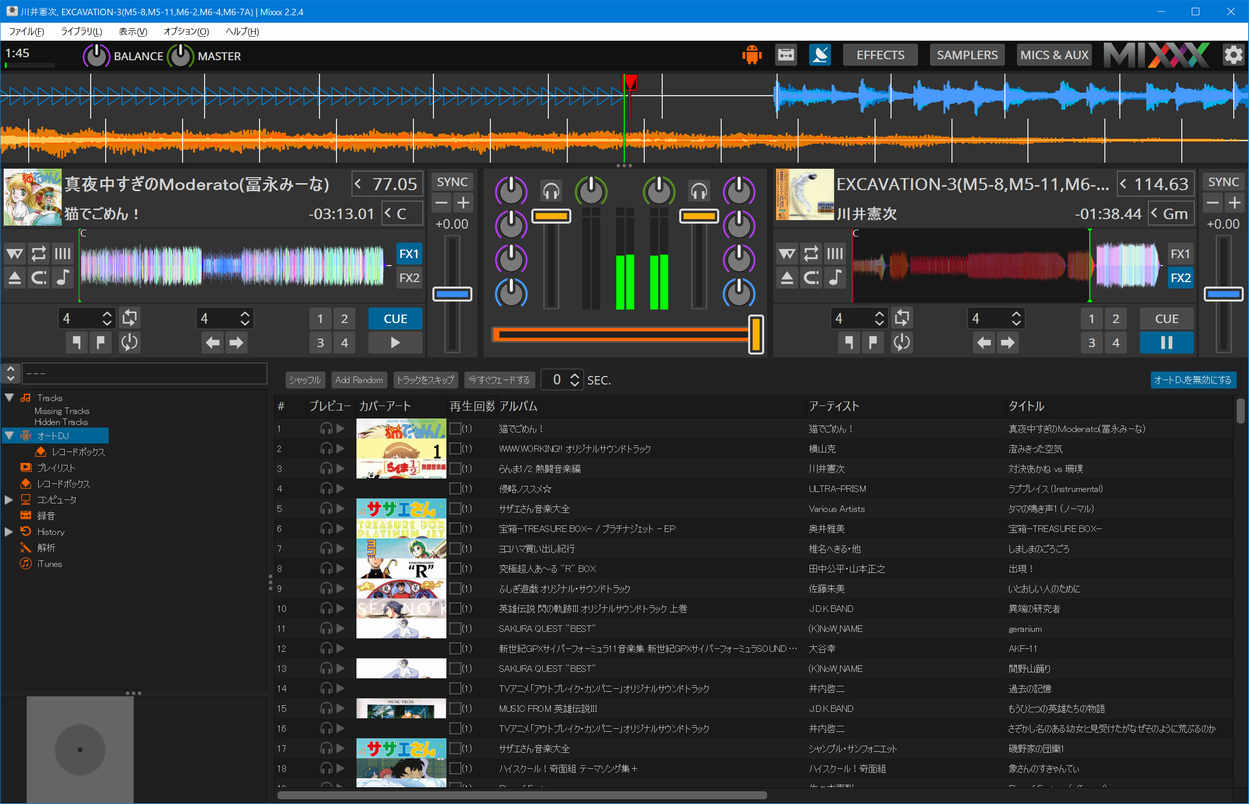This screenshot has height=804, width=1249.
Task: Open the 表示(V) menu
Action: point(133,32)
